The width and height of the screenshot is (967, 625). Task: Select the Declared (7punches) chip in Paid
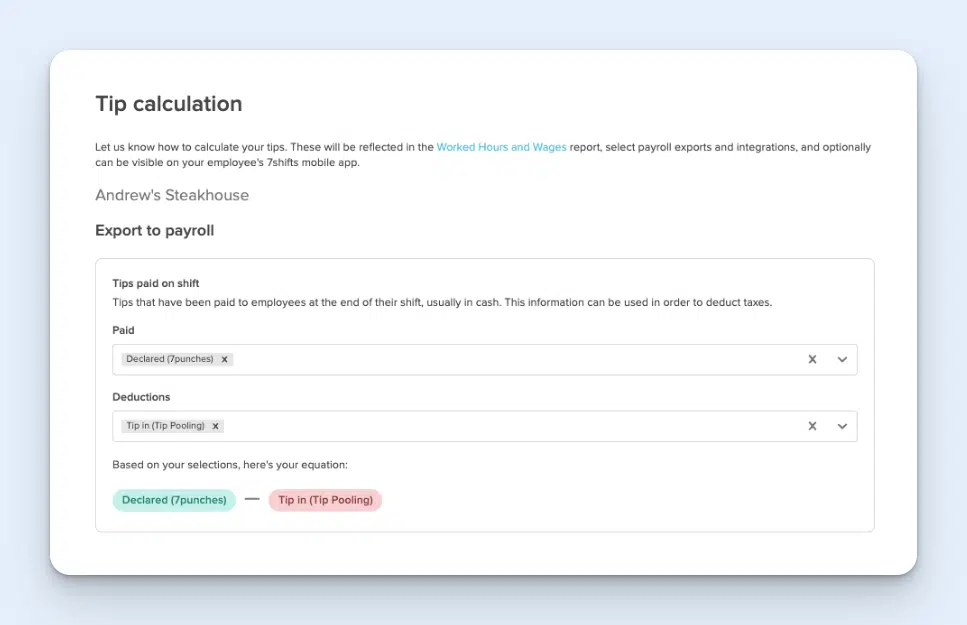click(169, 360)
